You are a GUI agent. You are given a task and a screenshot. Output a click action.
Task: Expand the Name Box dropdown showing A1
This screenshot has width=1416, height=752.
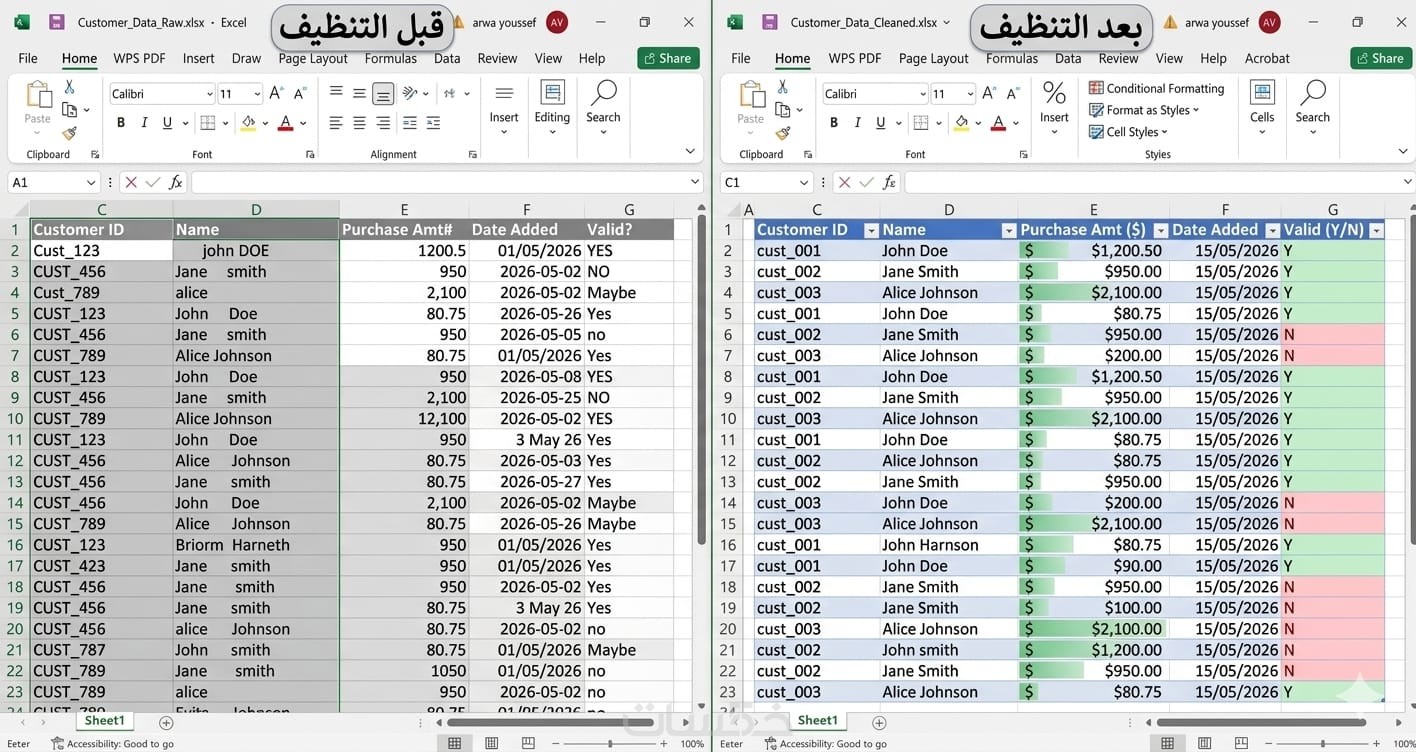coord(91,182)
